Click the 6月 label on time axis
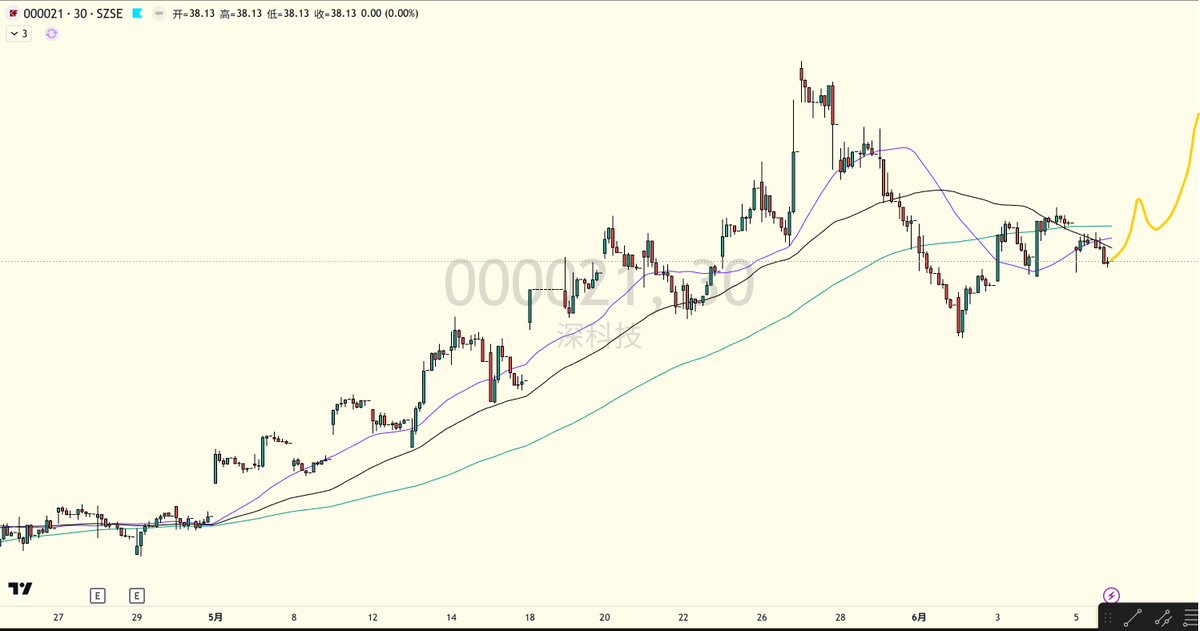This screenshot has width=1200, height=631. 920,618
